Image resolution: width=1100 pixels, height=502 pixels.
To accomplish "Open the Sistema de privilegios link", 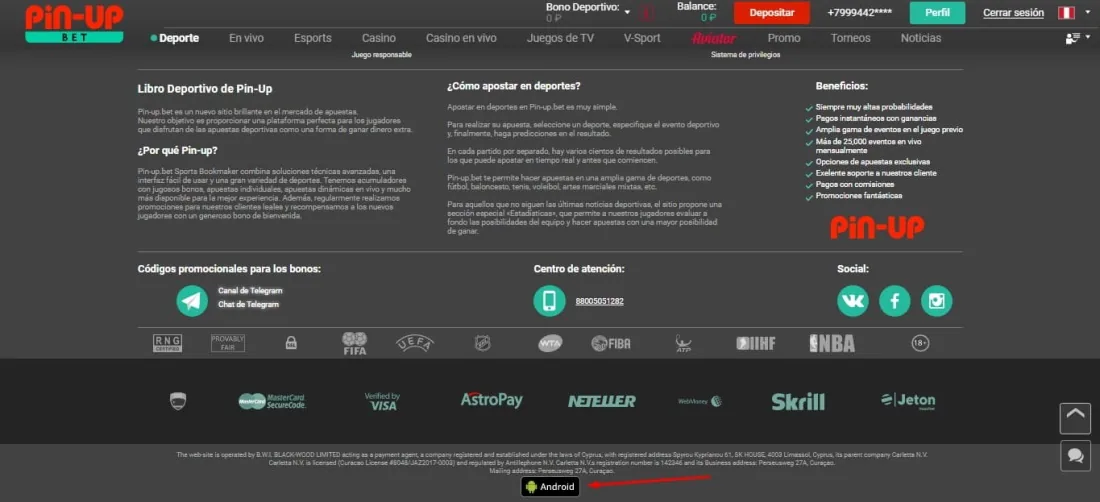I will (x=745, y=55).
